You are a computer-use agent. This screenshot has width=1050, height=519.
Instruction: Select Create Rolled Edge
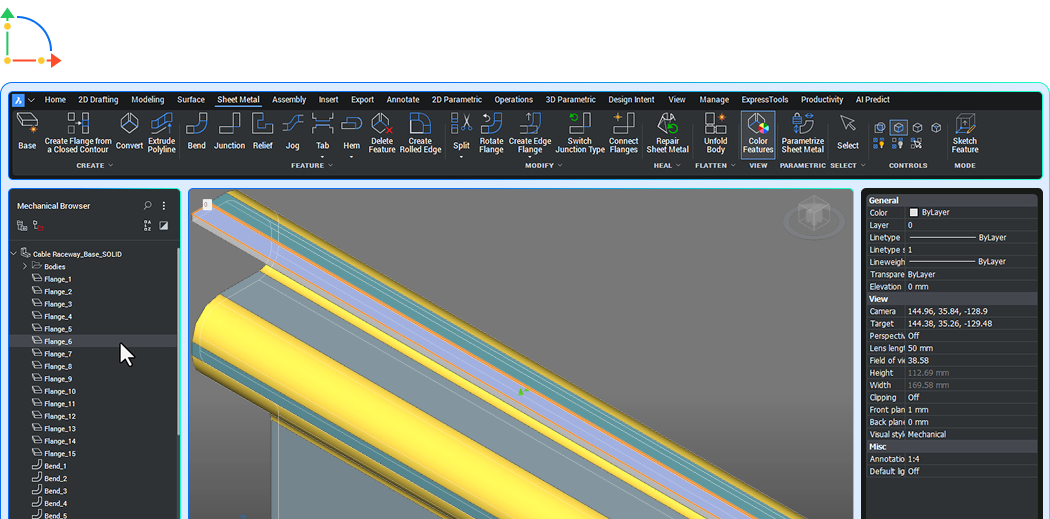pyautogui.click(x=421, y=133)
